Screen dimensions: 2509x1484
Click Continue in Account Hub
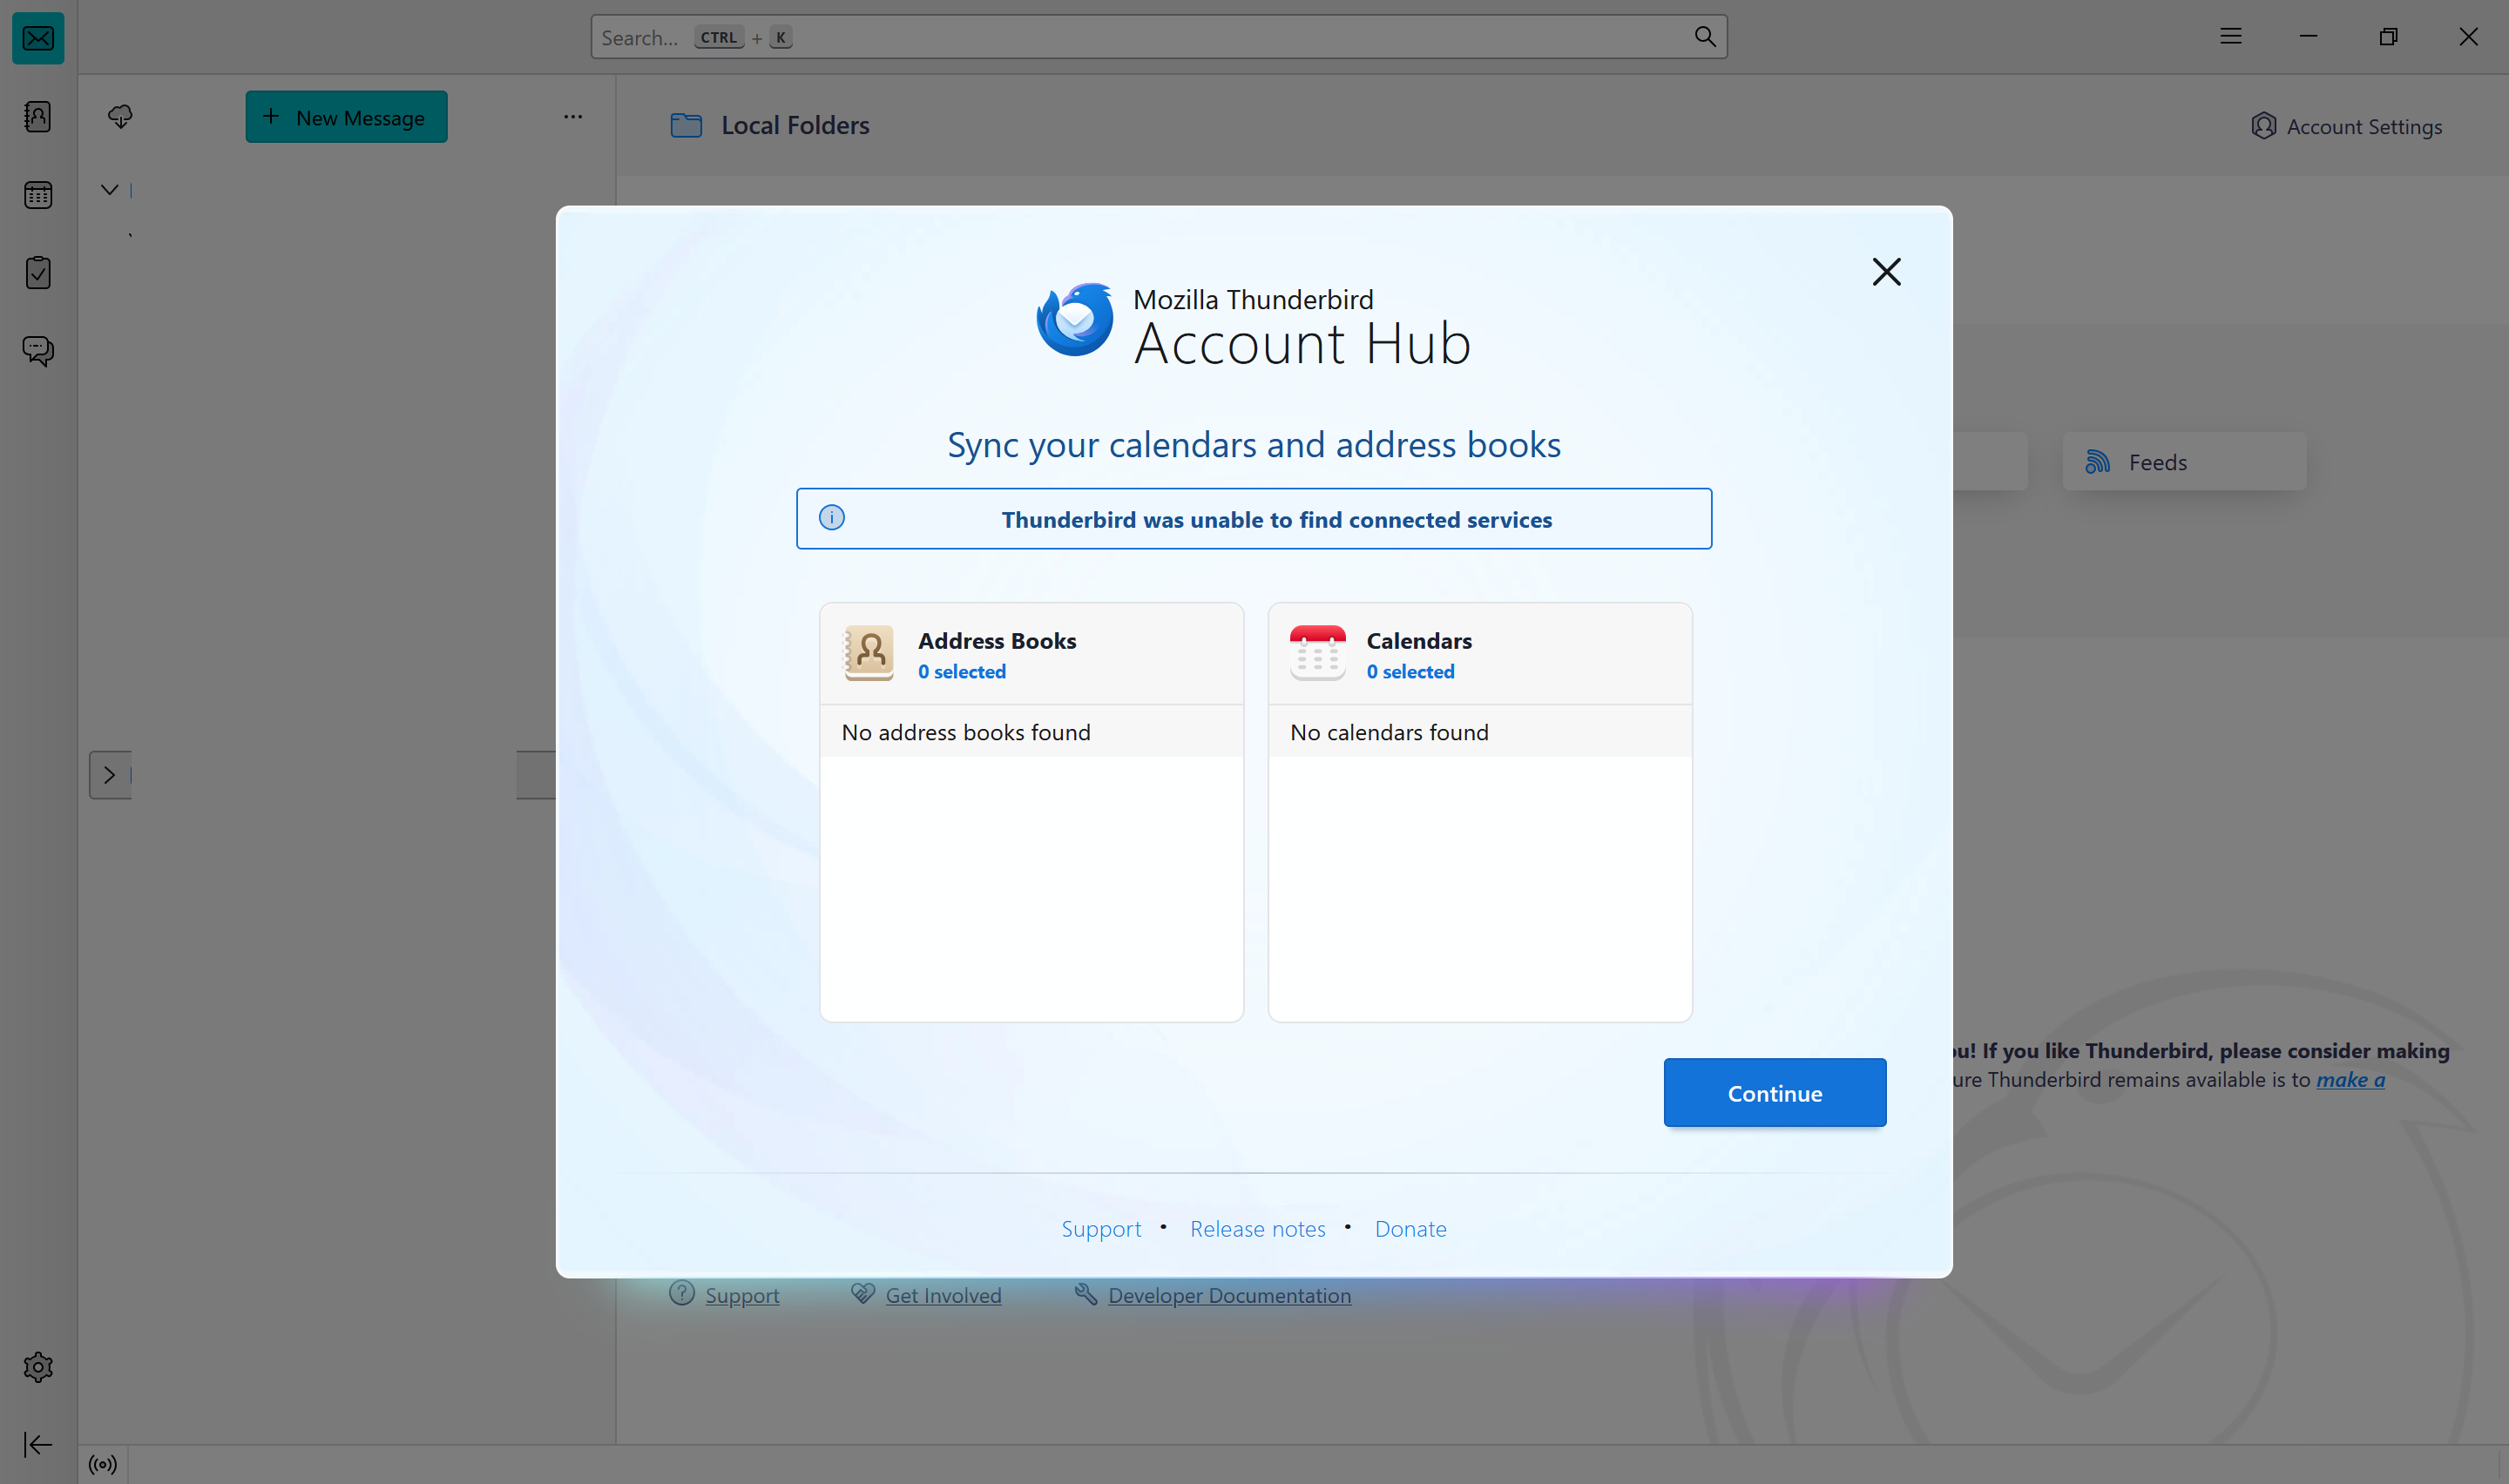1775,1093
